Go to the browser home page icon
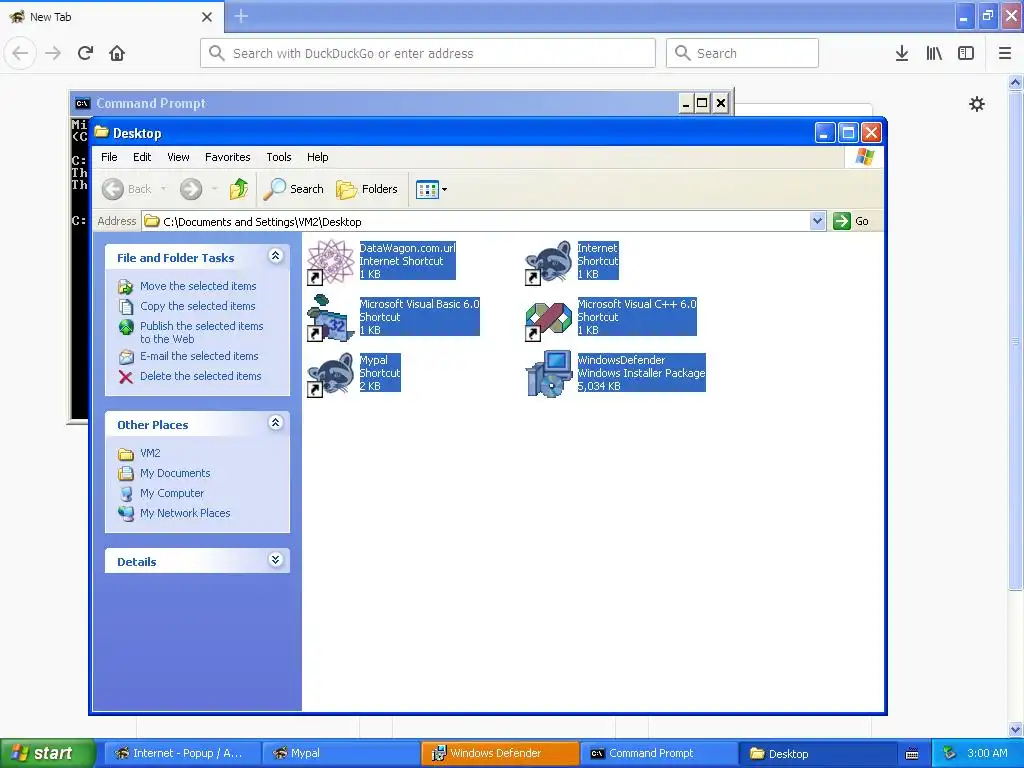 pos(117,53)
